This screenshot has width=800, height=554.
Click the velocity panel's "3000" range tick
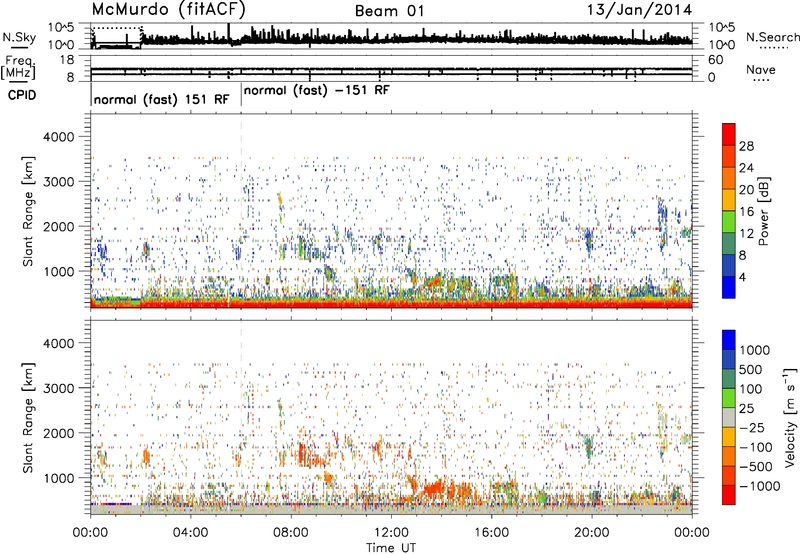(x=58, y=388)
